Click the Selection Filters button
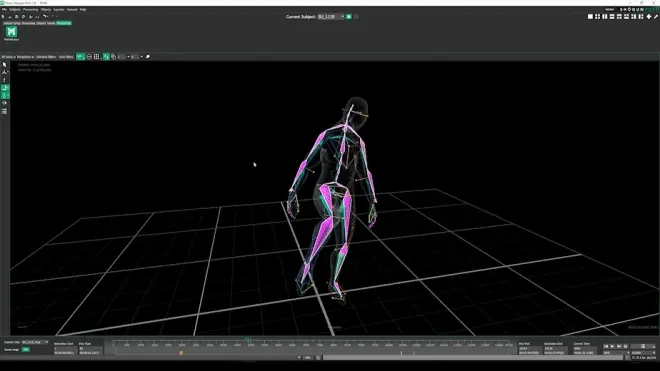Viewport: 660px width, 371px height. [46, 57]
